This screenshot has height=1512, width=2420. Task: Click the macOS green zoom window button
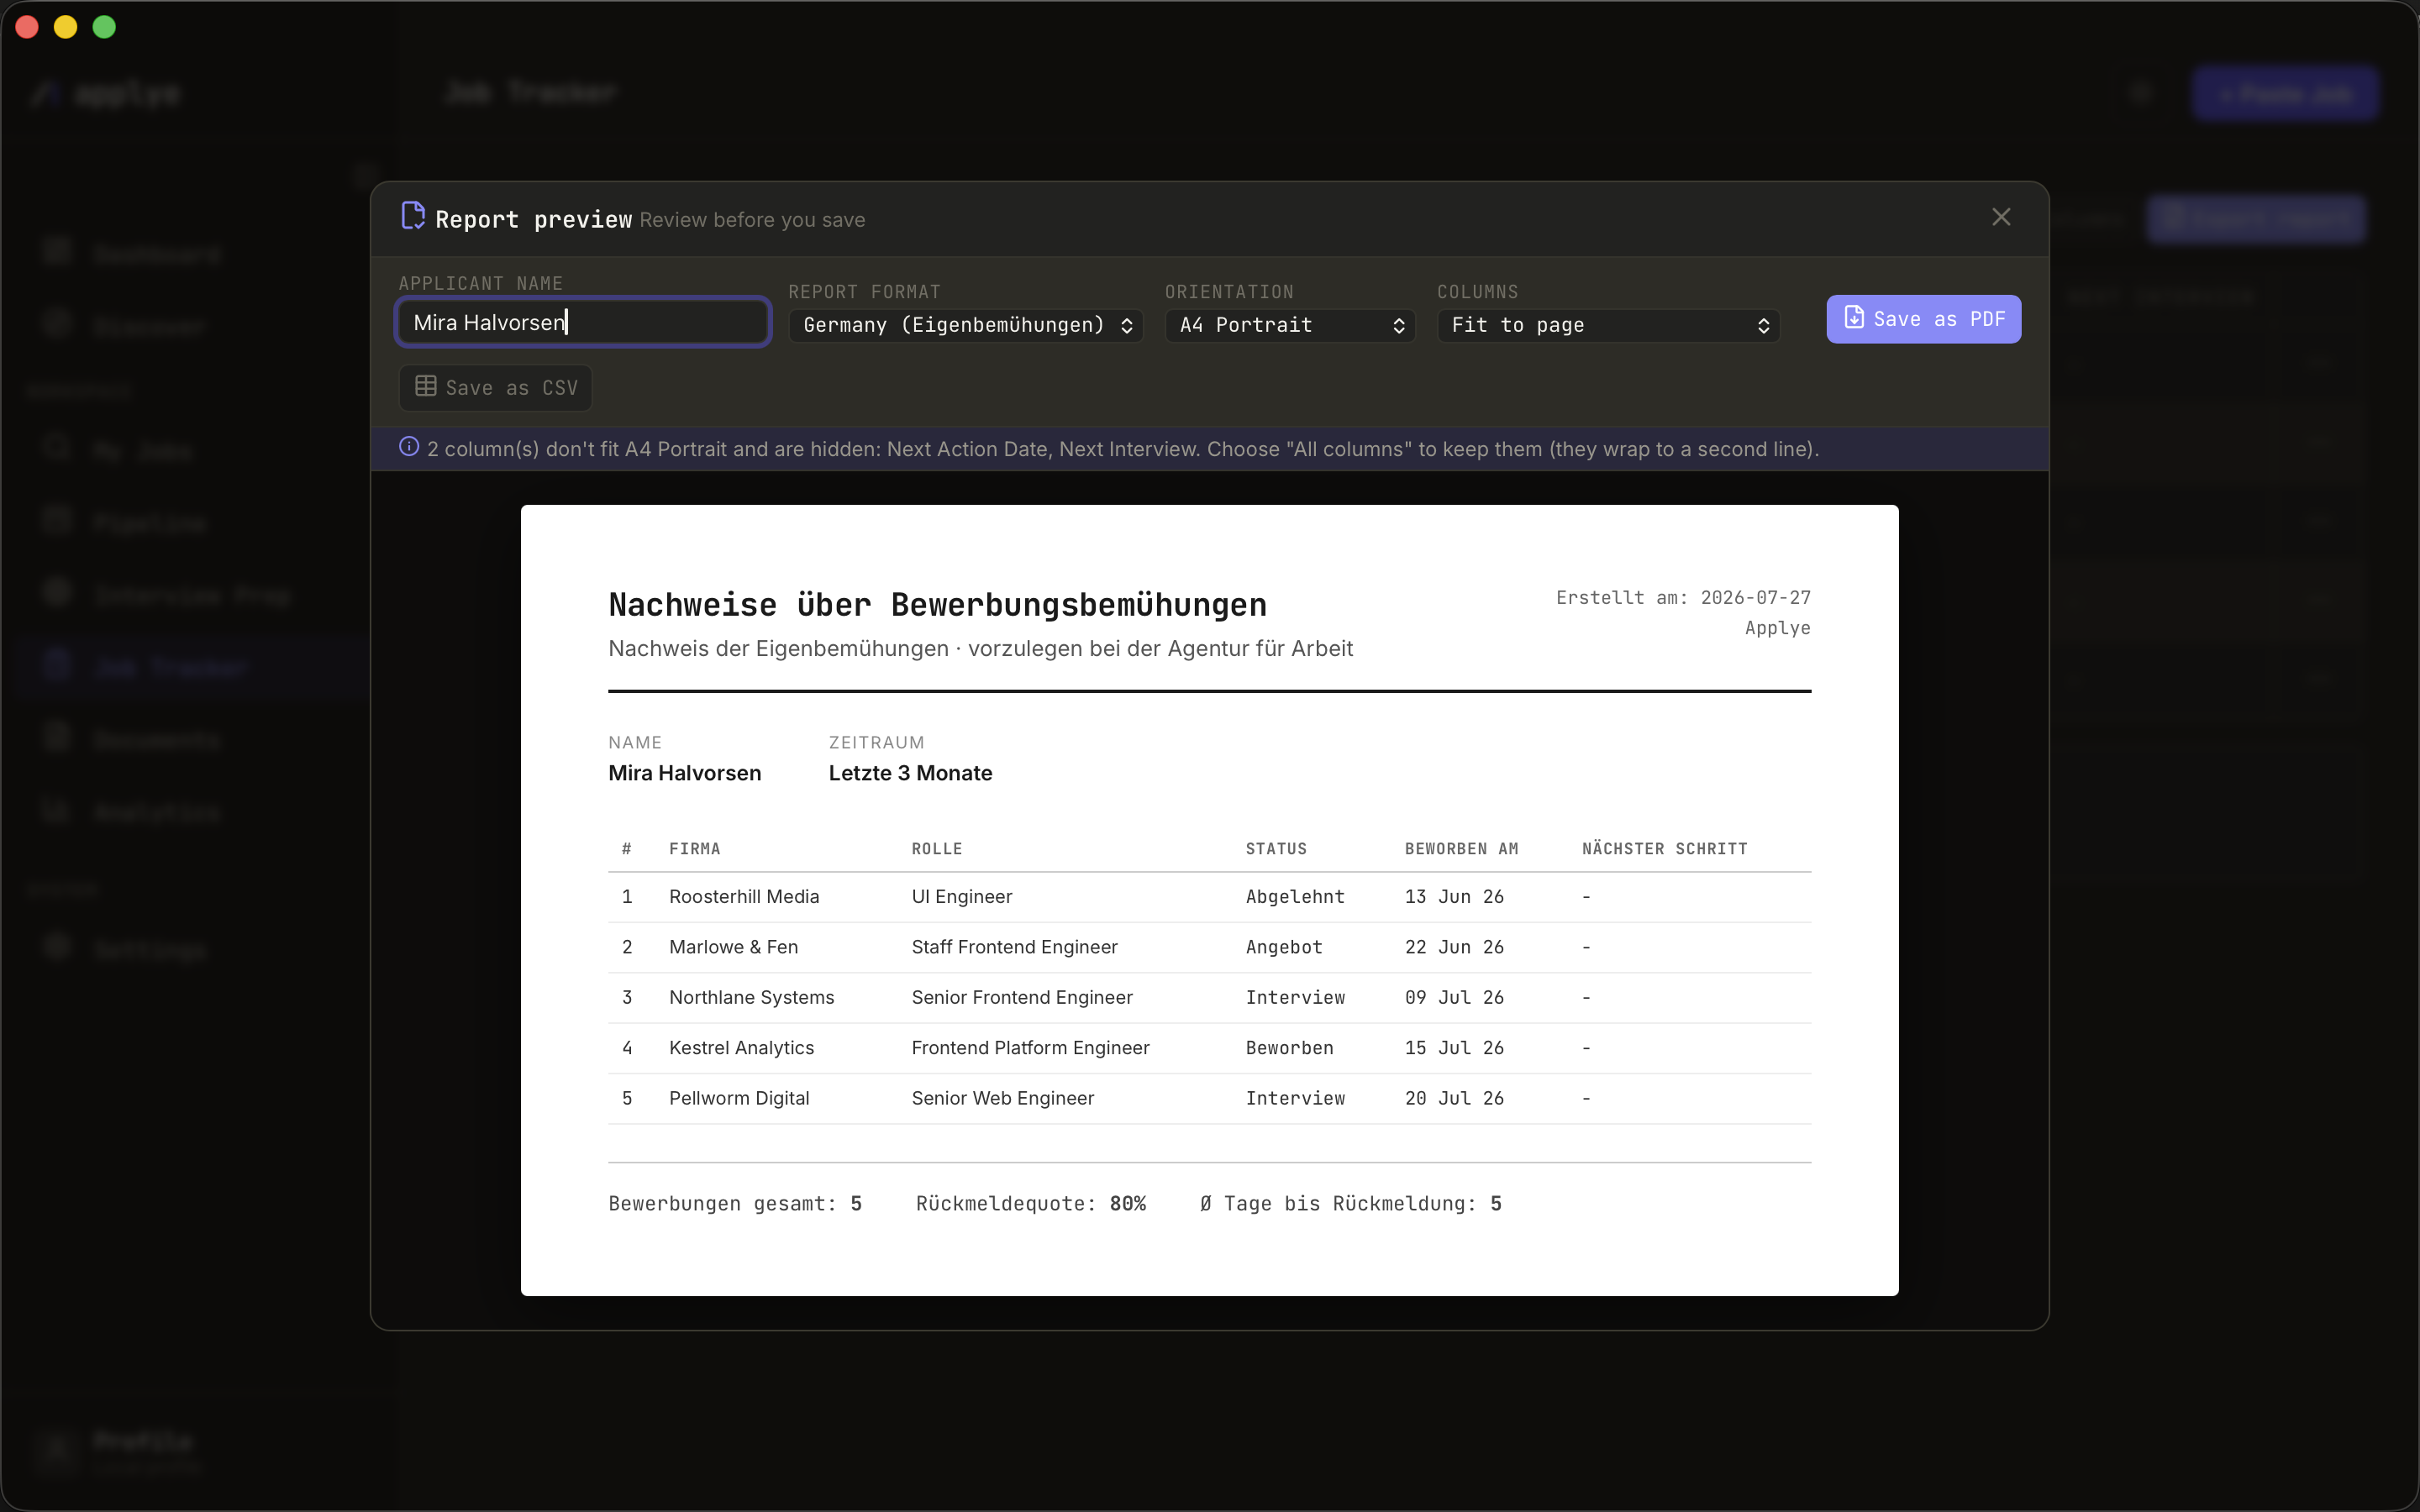(x=104, y=27)
